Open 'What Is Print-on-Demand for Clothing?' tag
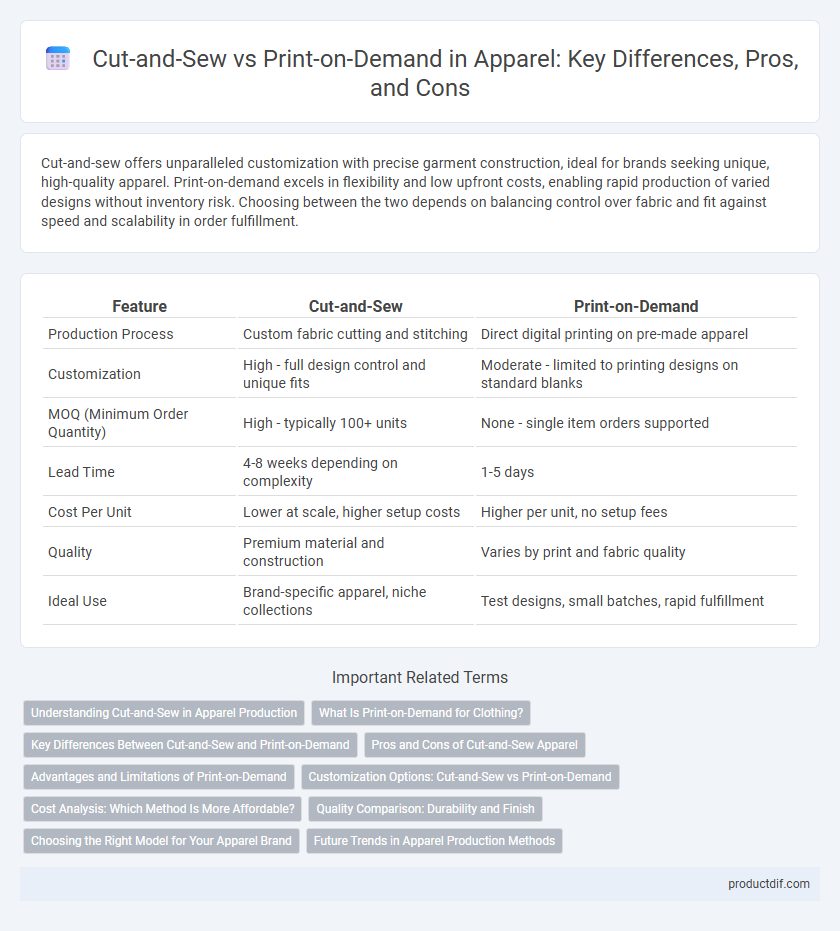This screenshot has width=840, height=931. pyautogui.click(x=421, y=712)
